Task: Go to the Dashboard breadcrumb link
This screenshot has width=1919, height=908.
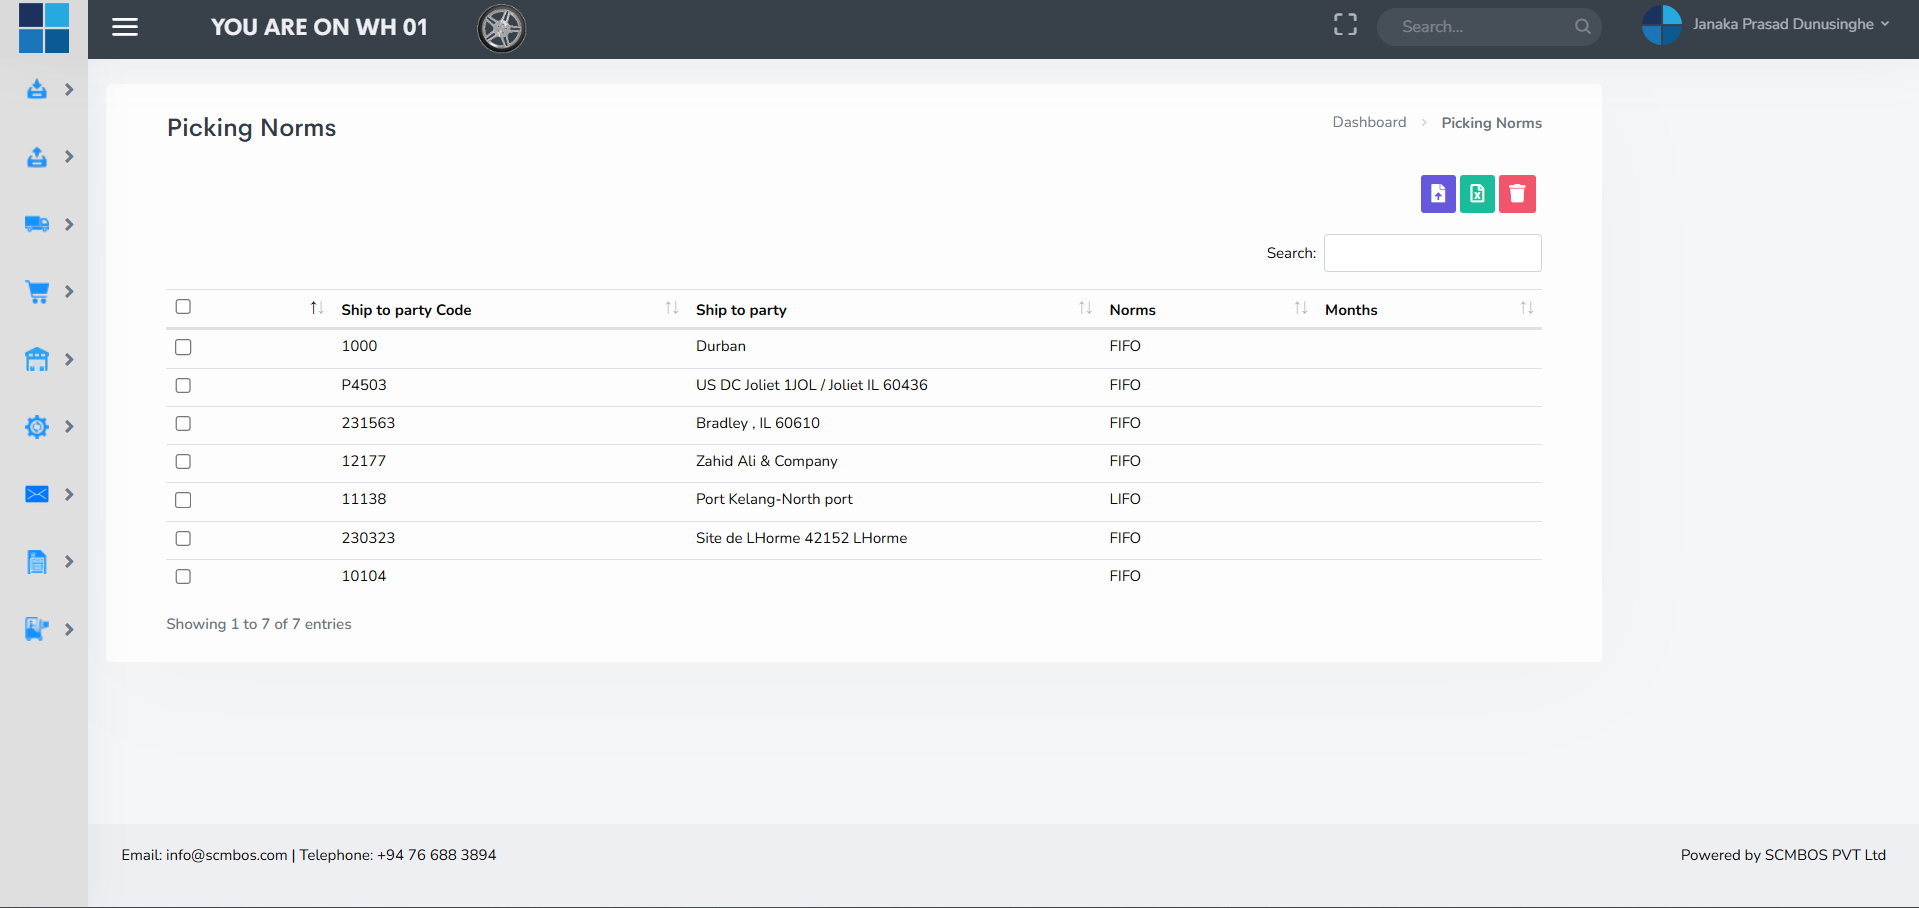Action: [1368, 122]
